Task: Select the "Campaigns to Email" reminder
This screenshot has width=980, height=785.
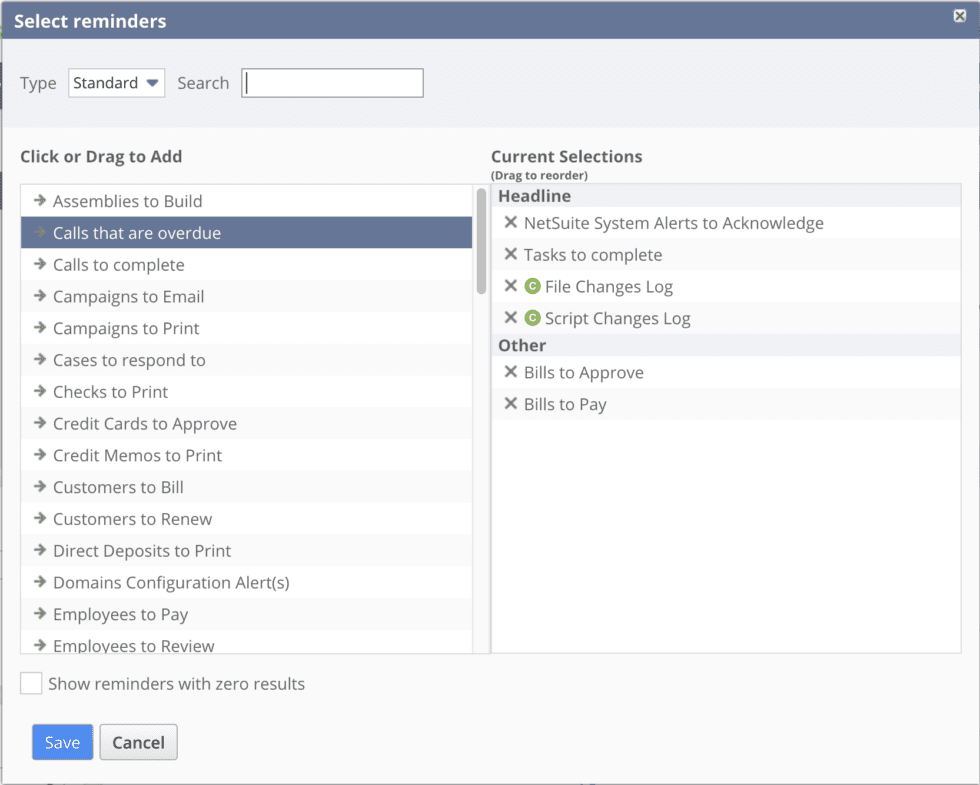Action: coord(128,296)
